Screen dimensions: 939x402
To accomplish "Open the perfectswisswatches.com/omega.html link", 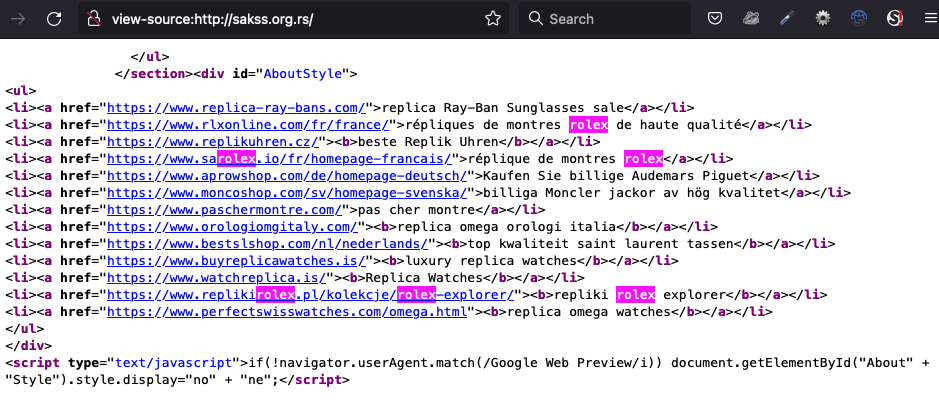I will point(287,312).
